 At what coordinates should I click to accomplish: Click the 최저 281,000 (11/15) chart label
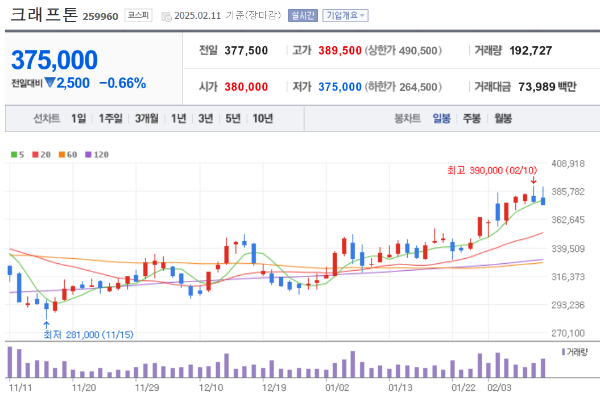coord(88,335)
